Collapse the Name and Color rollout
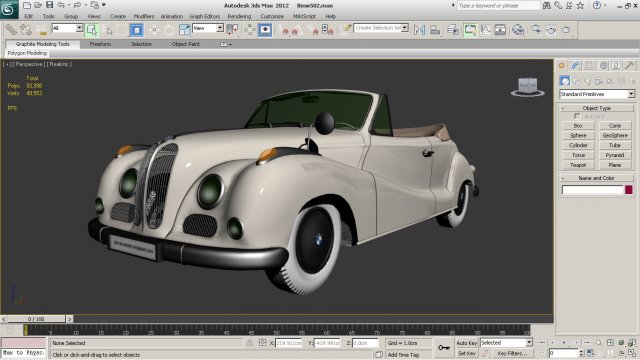This screenshot has width=640, height=360. point(596,178)
